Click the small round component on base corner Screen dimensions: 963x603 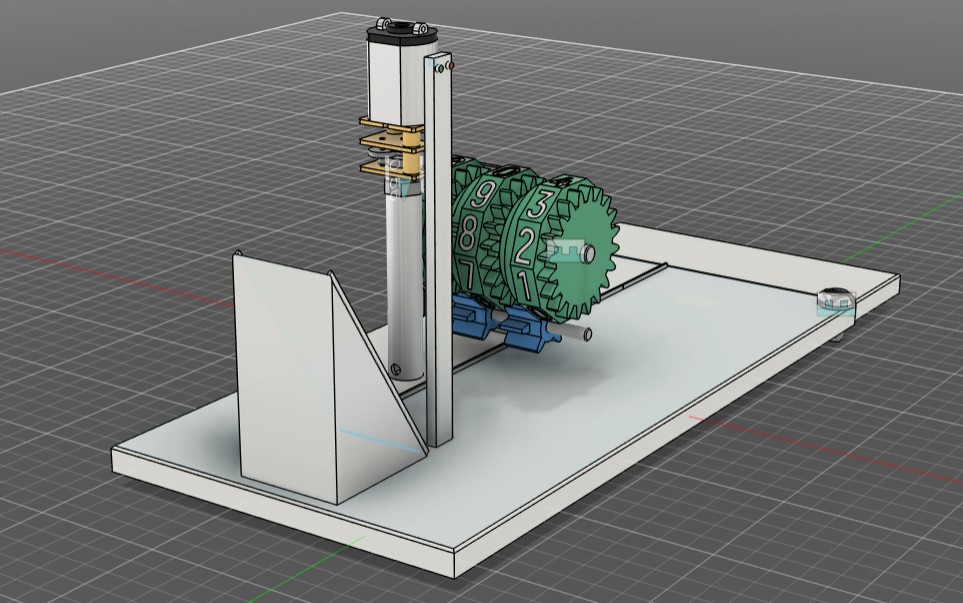(x=834, y=297)
